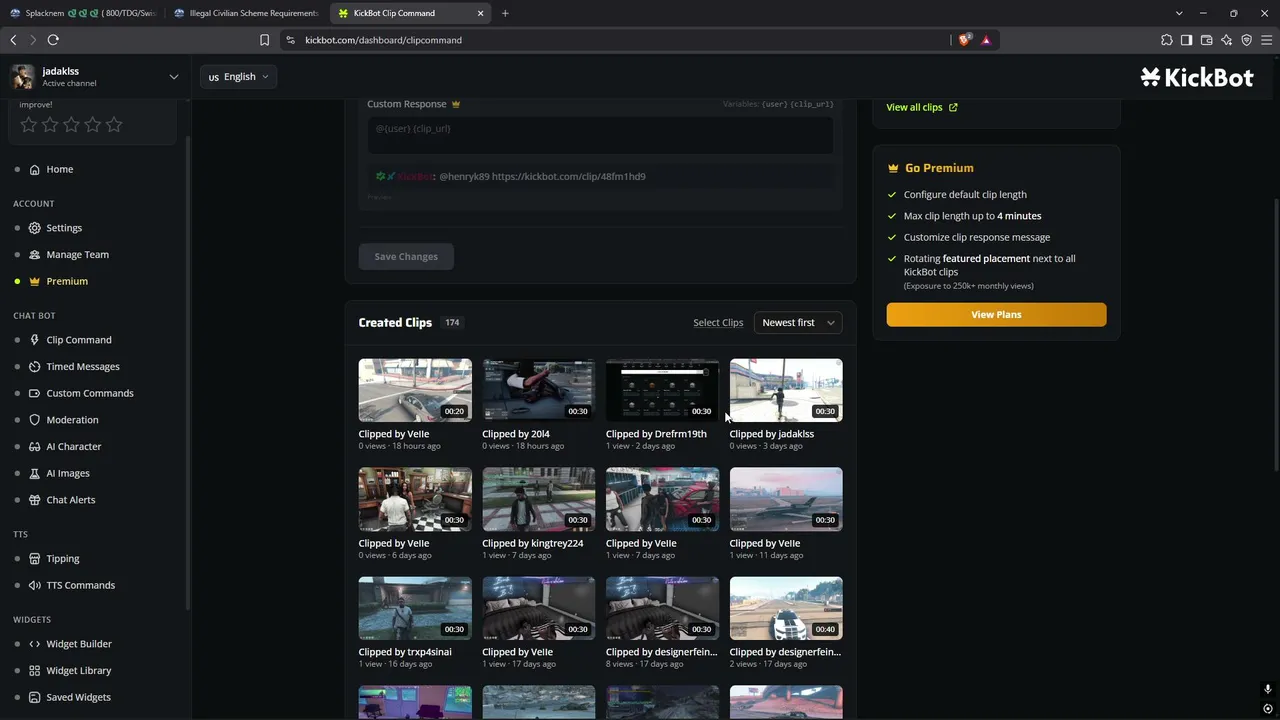The height and width of the screenshot is (720, 1280).
Task: Open Brave Rewards triangle icon
Action: point(986,40)
